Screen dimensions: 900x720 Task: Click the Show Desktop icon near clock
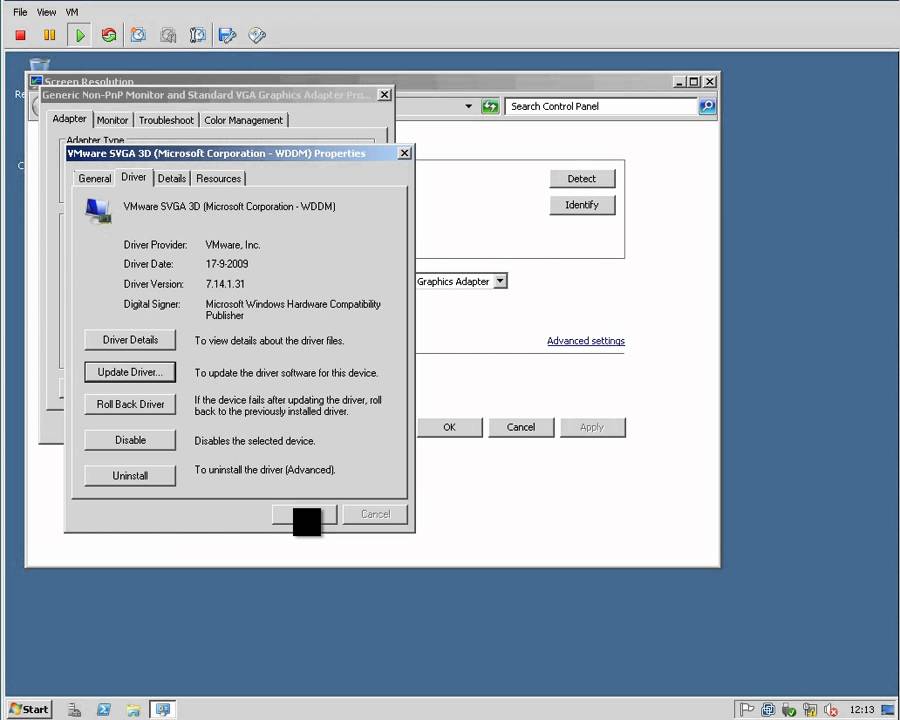pyautogui.click(x=887, y=710)
